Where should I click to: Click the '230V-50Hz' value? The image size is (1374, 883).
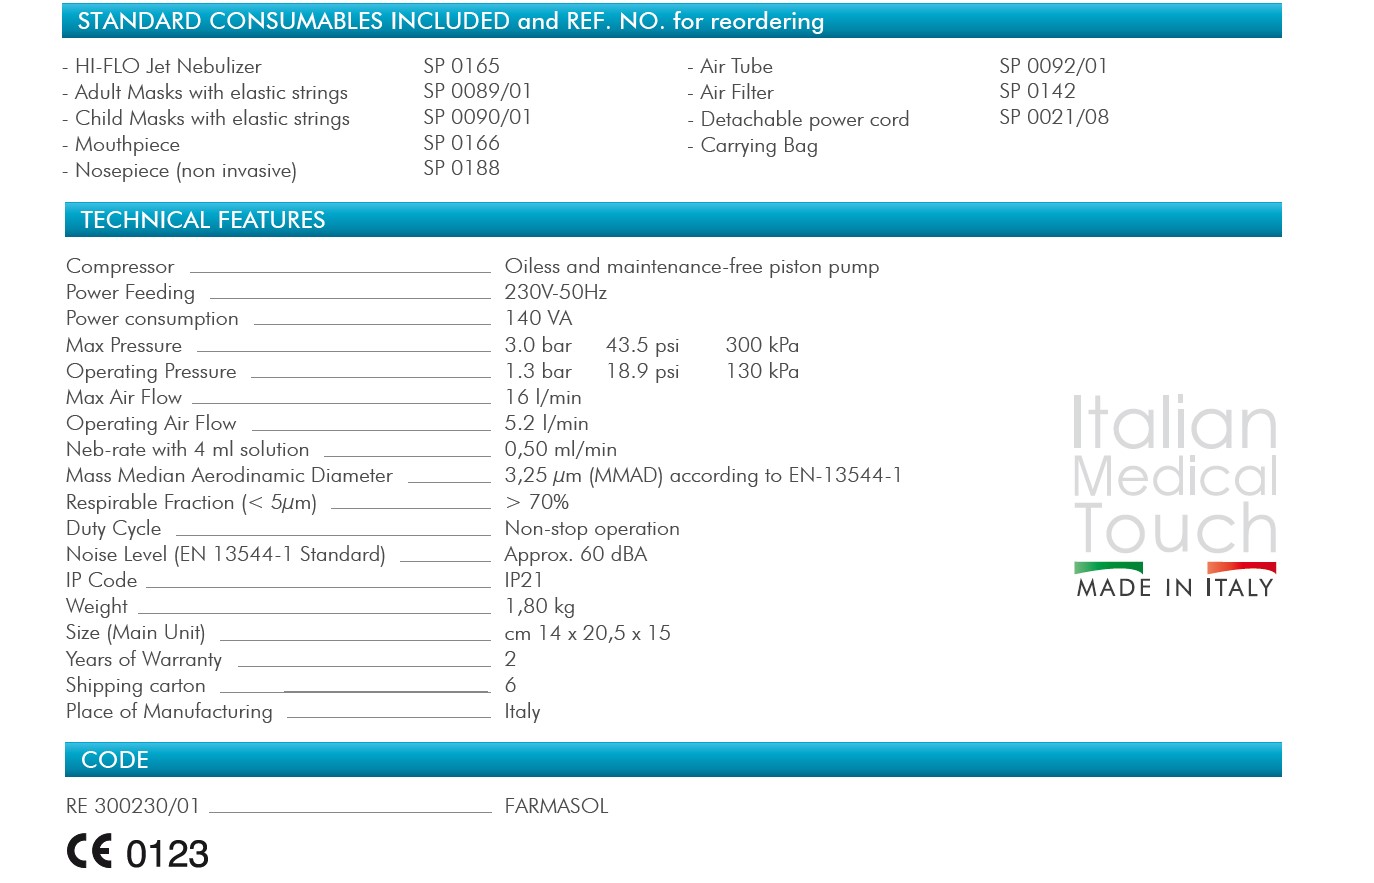(x=556, y=292)
